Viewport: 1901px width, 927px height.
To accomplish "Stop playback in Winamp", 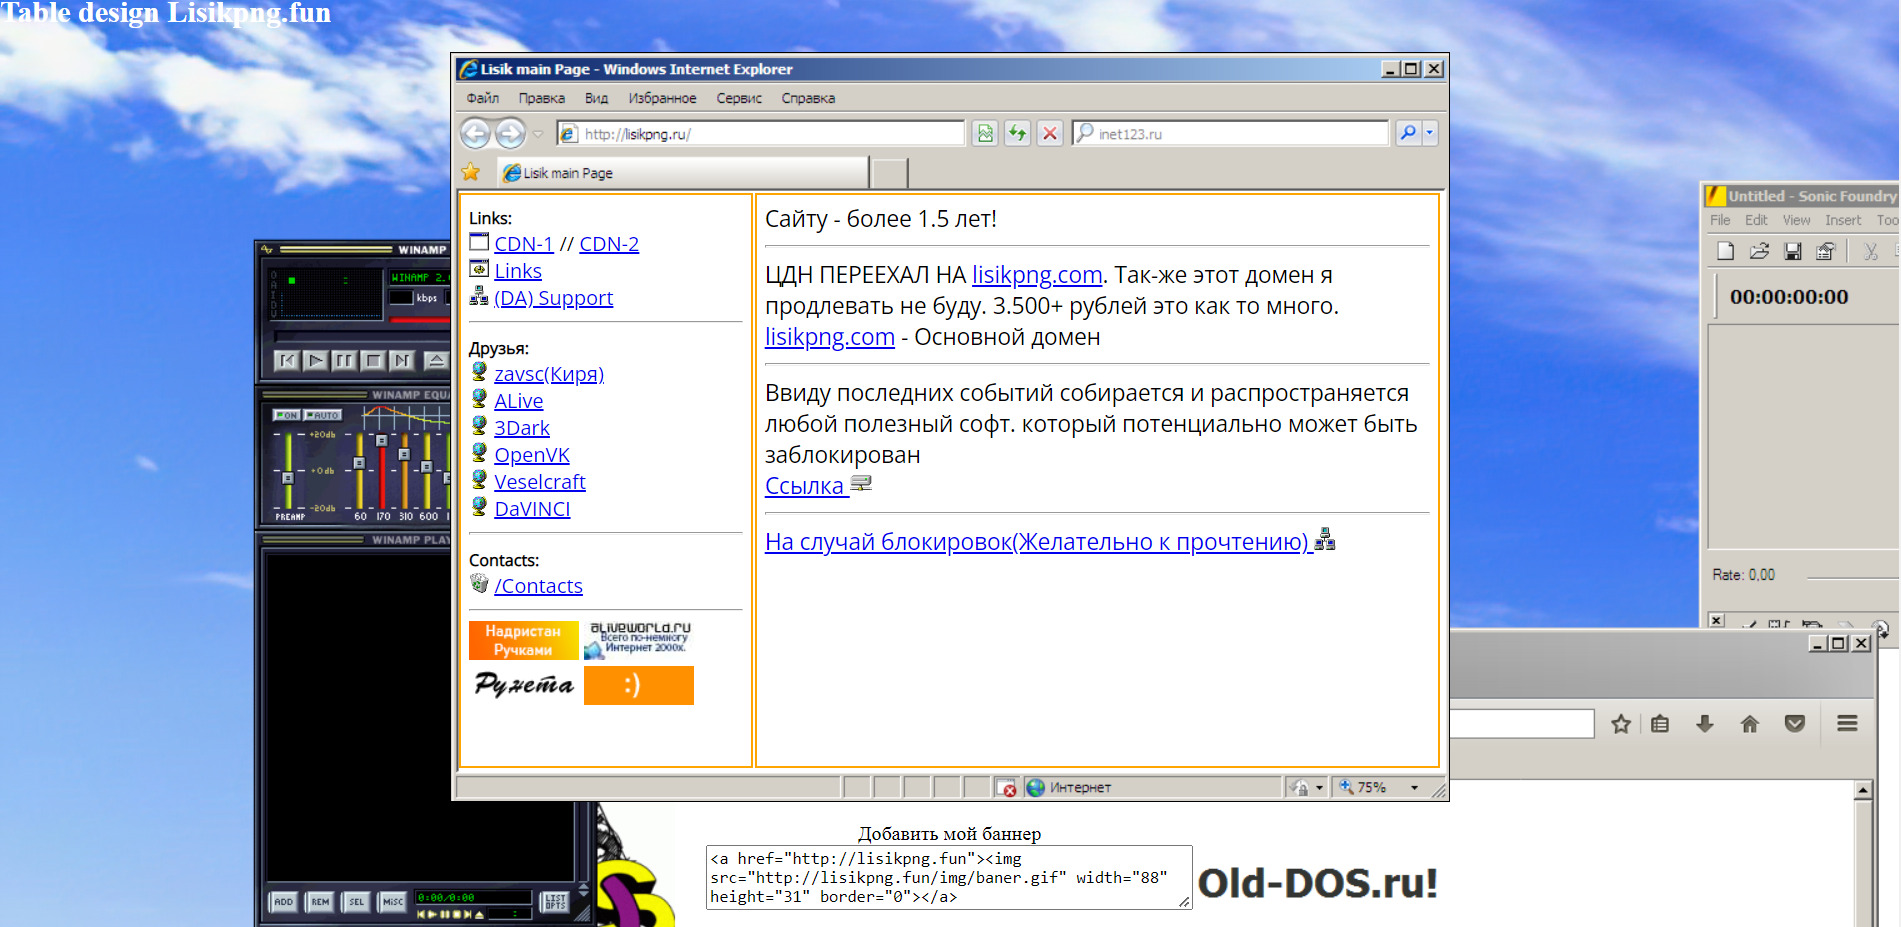I will 373,360.
